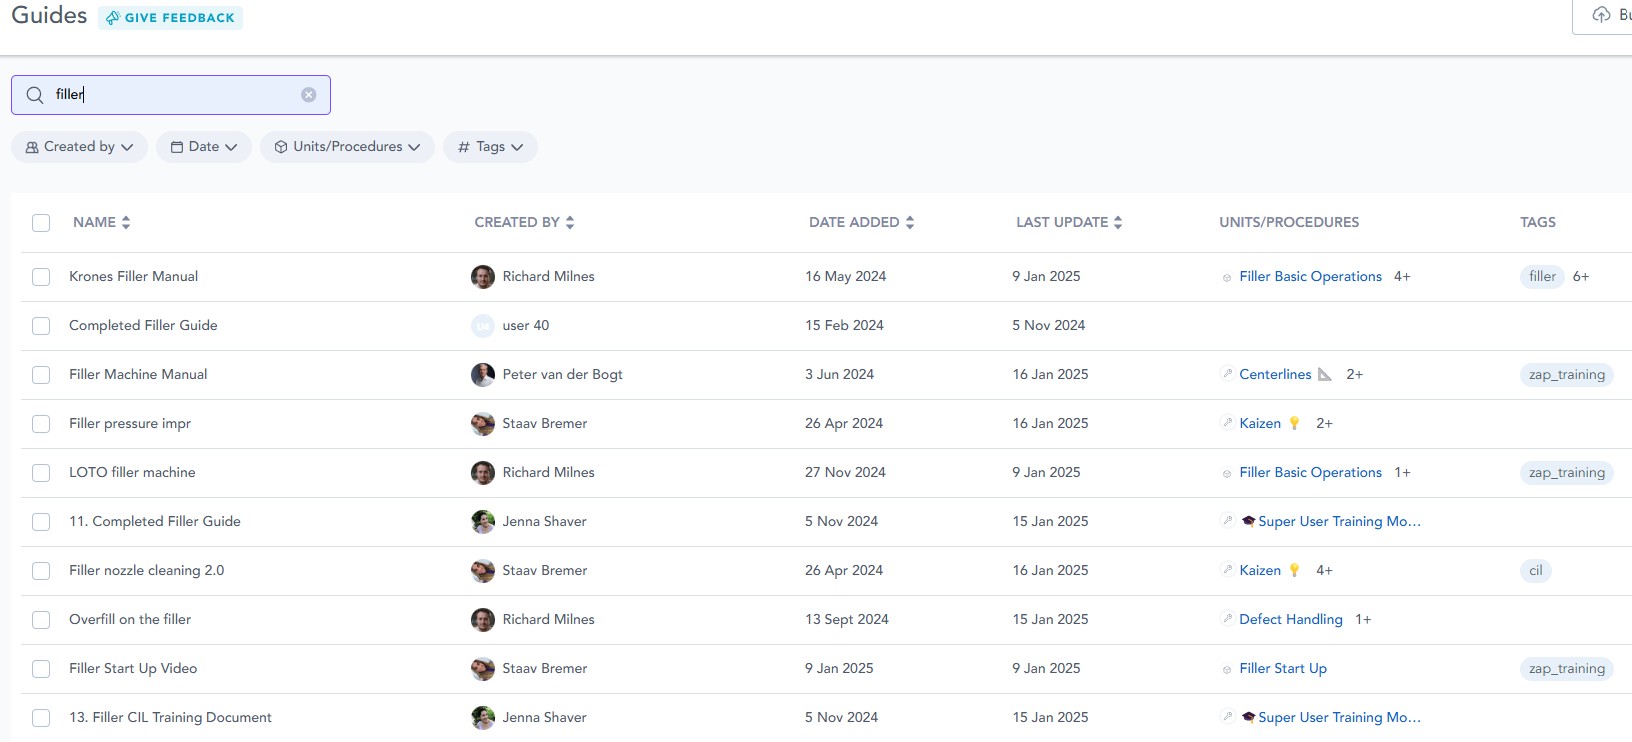
Task: Click the search magnifier icon
Action: (x=35, y=95)
